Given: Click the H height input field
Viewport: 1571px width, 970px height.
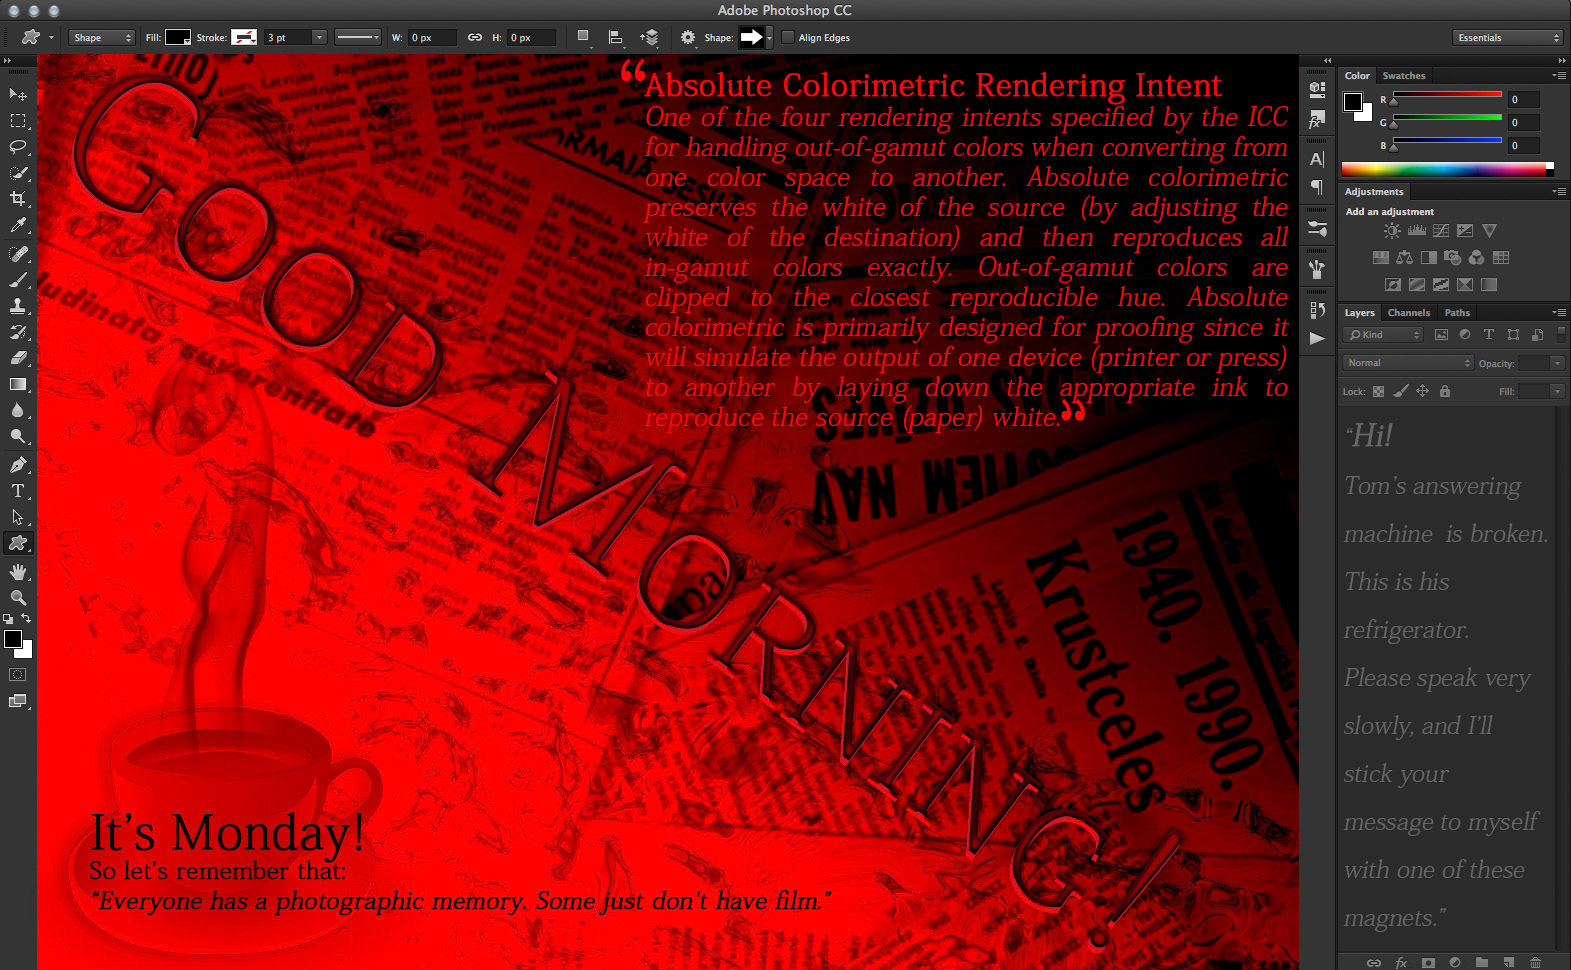Looking at the screenshot, I should pos(531,38).
